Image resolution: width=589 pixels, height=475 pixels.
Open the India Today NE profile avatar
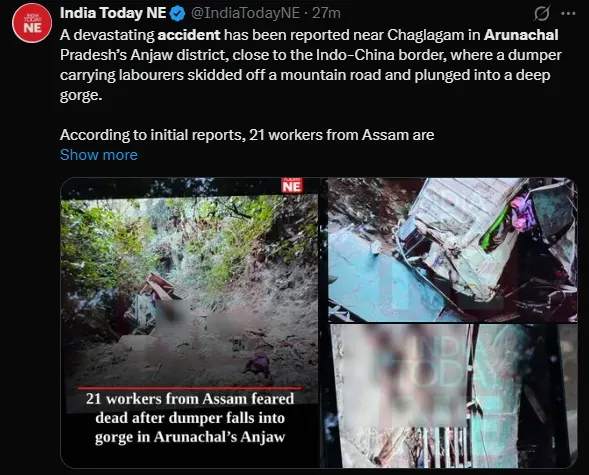(x=32, y=23)
